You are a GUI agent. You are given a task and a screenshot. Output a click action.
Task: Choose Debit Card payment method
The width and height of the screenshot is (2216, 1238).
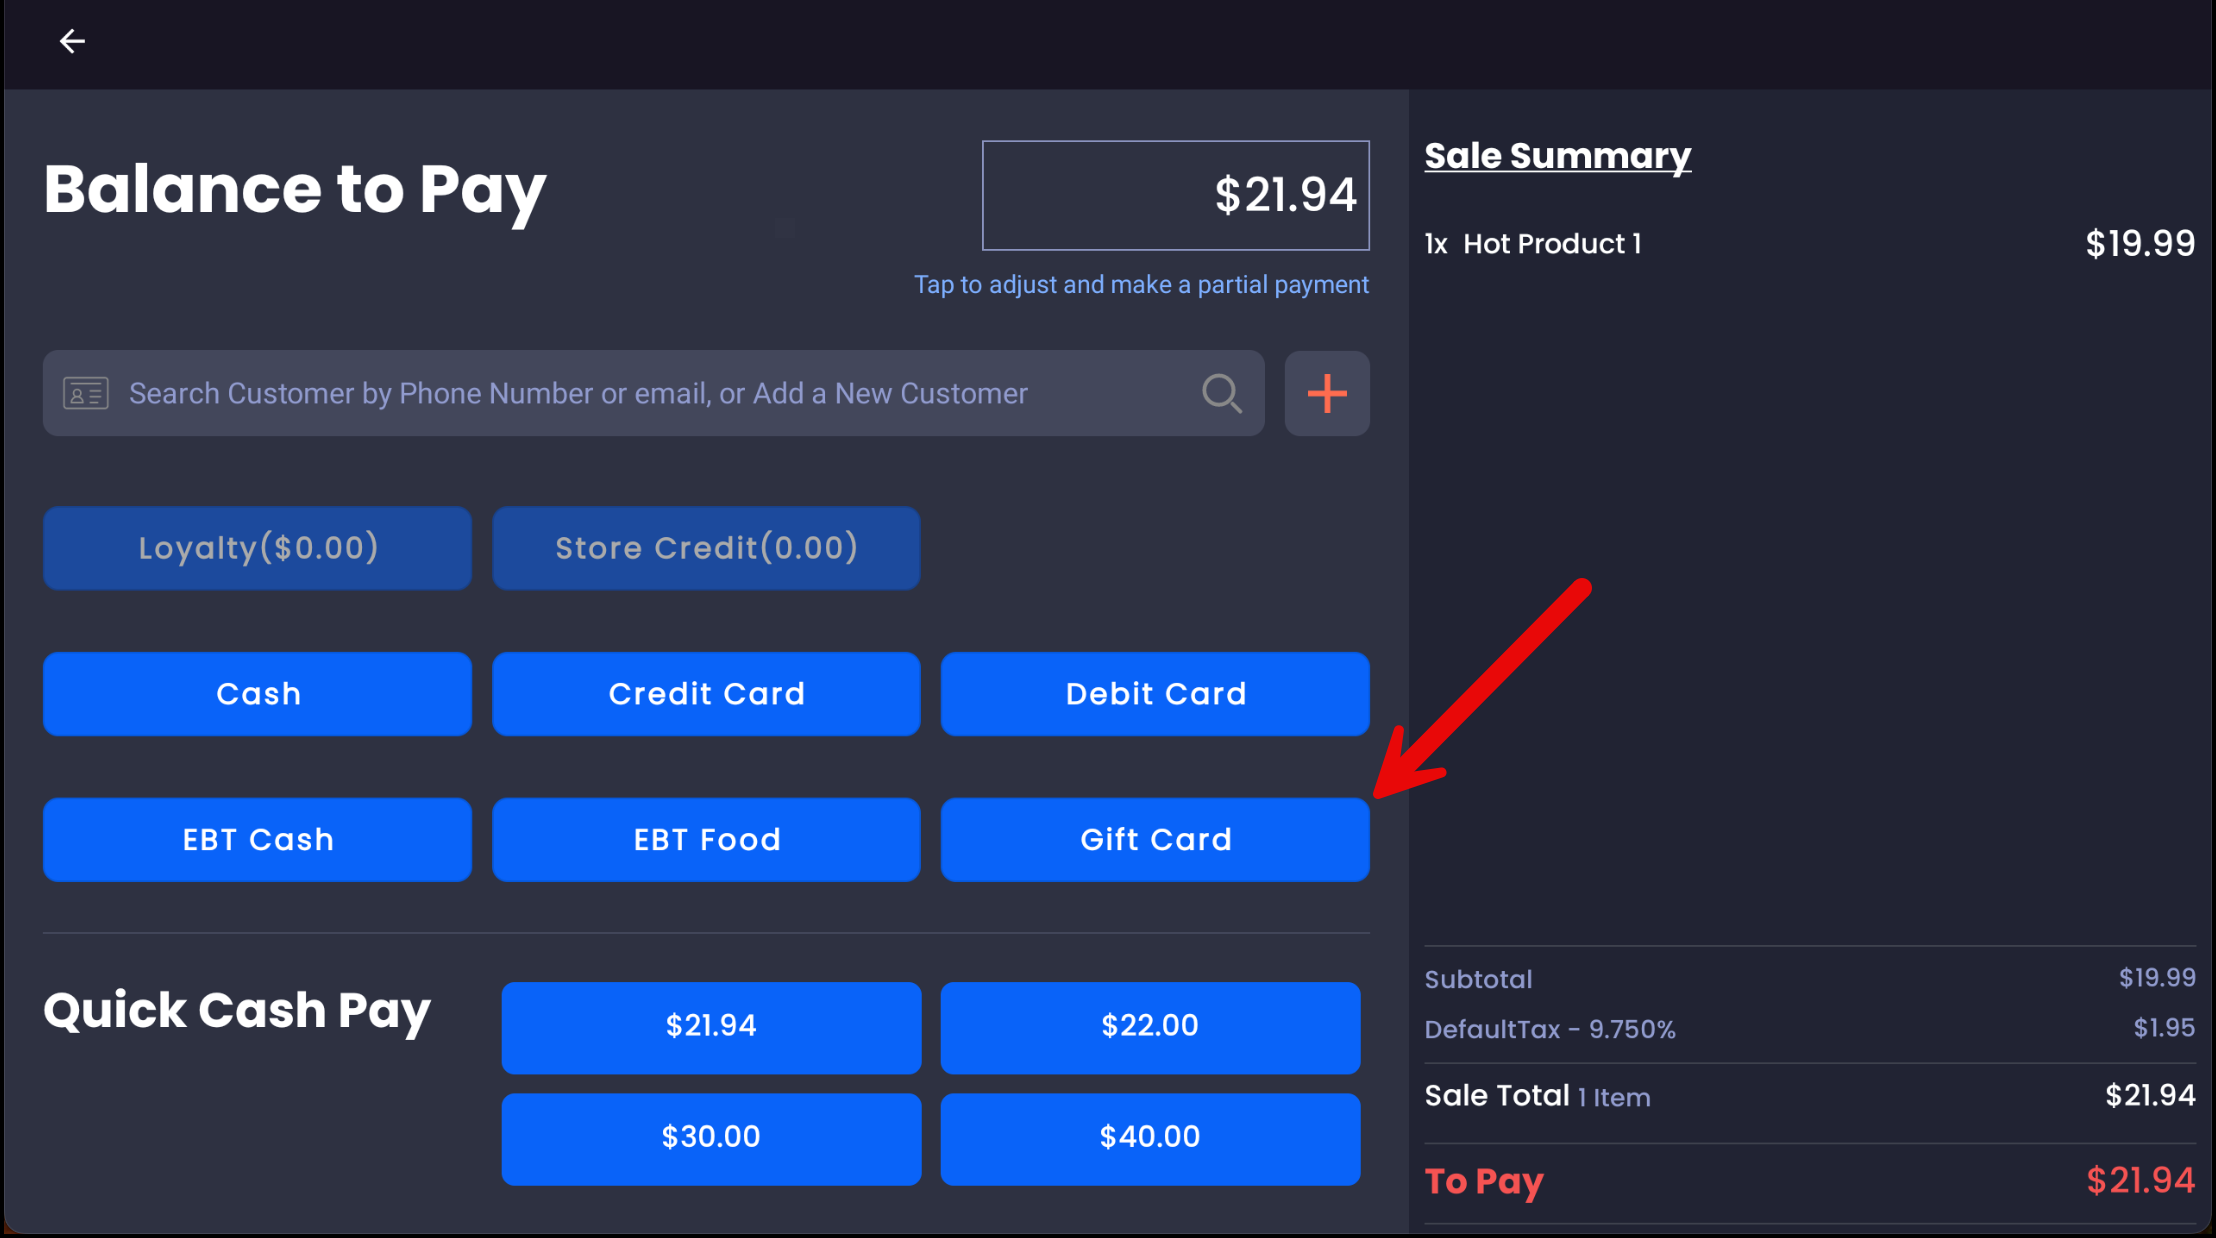coord(1155,694)
